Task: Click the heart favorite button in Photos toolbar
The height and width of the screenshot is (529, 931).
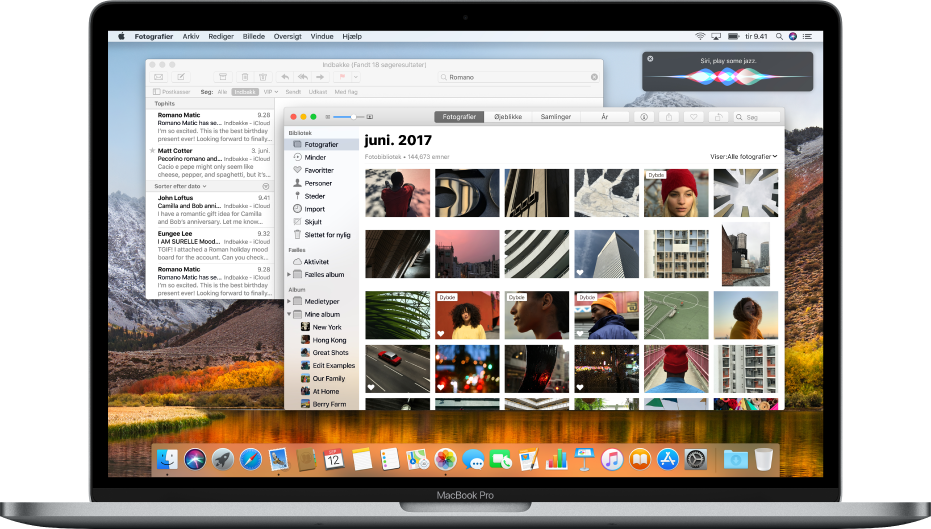Action: pos(694,117)
